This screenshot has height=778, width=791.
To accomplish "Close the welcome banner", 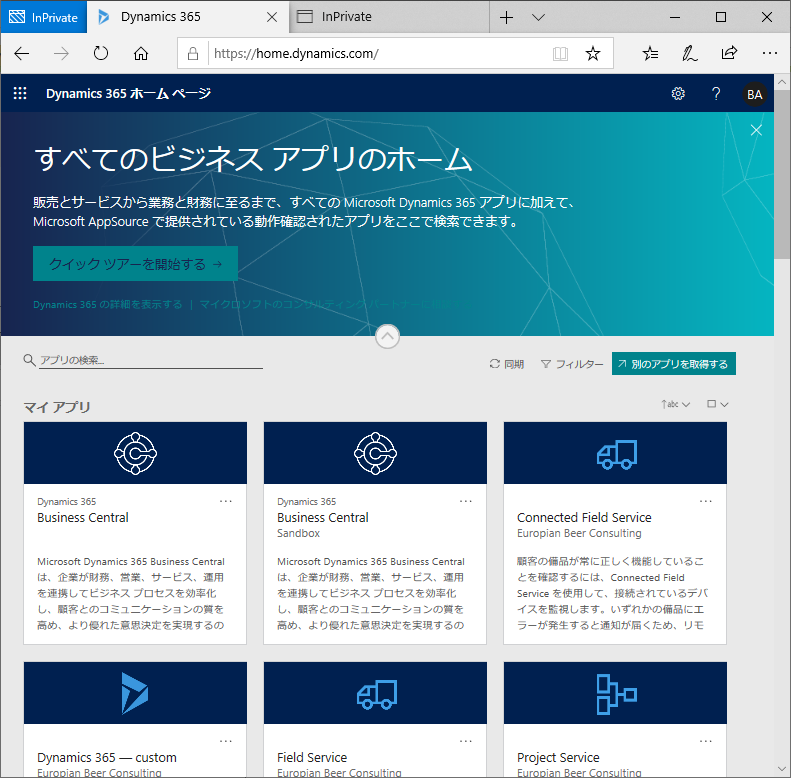I will [x=756, y=130].
